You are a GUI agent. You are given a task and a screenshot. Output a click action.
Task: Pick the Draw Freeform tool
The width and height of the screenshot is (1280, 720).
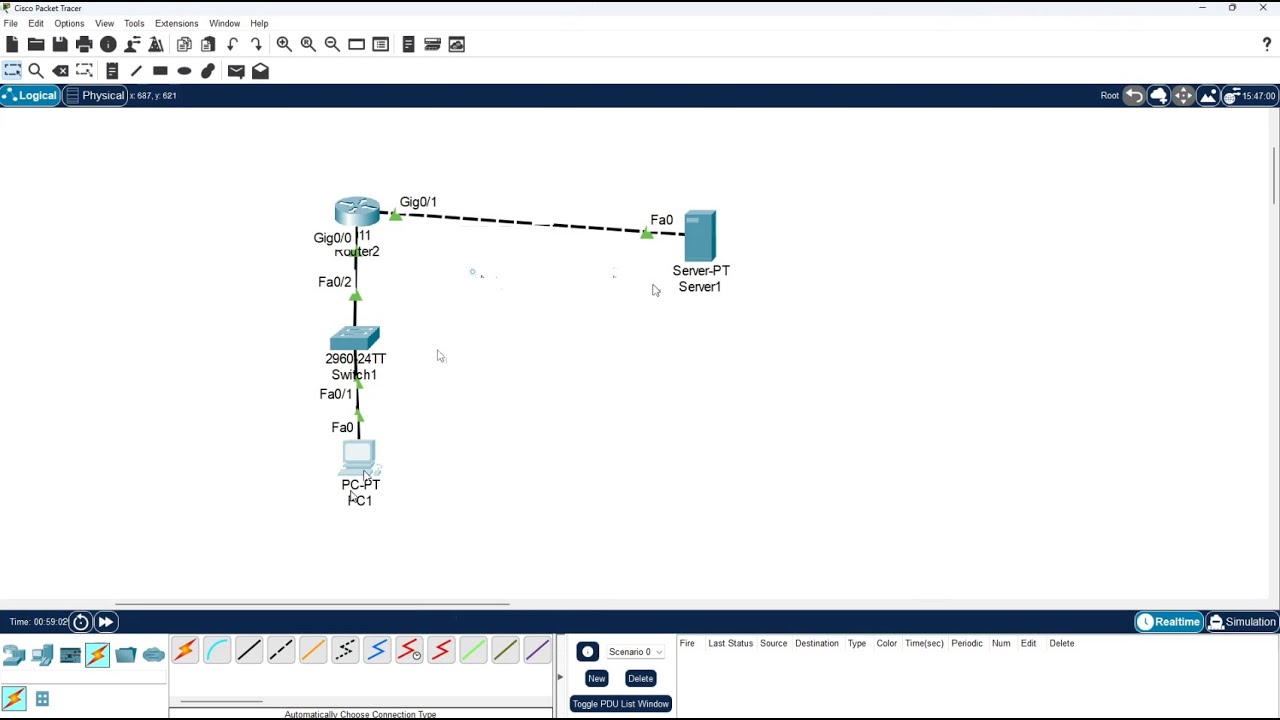(x=208, y=71)
